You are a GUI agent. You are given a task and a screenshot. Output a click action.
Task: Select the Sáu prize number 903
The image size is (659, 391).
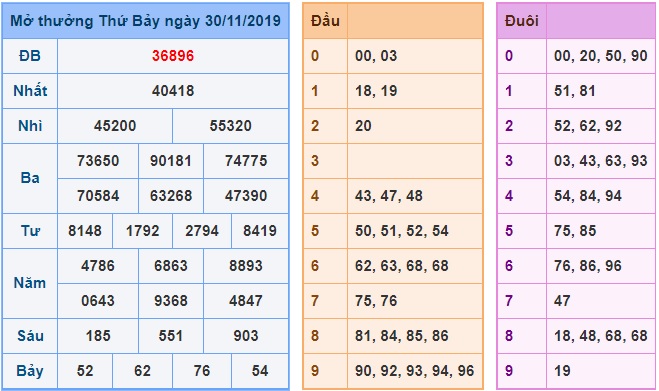coord(246,336)
